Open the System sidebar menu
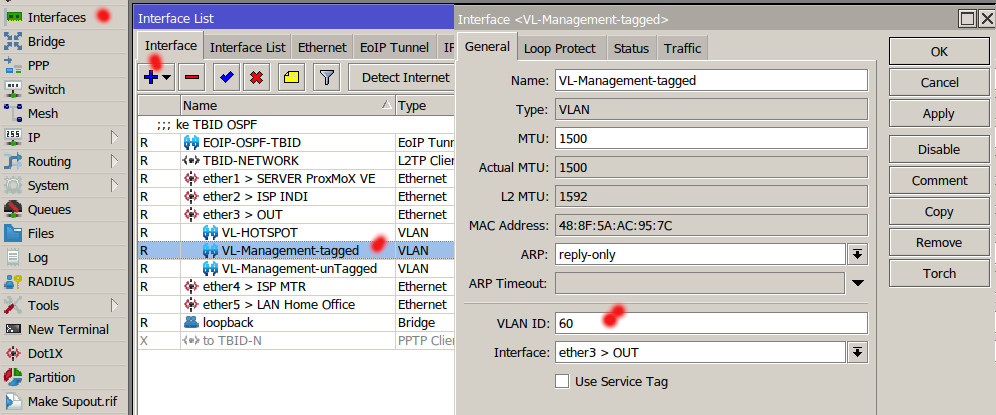 click(48, 186)
